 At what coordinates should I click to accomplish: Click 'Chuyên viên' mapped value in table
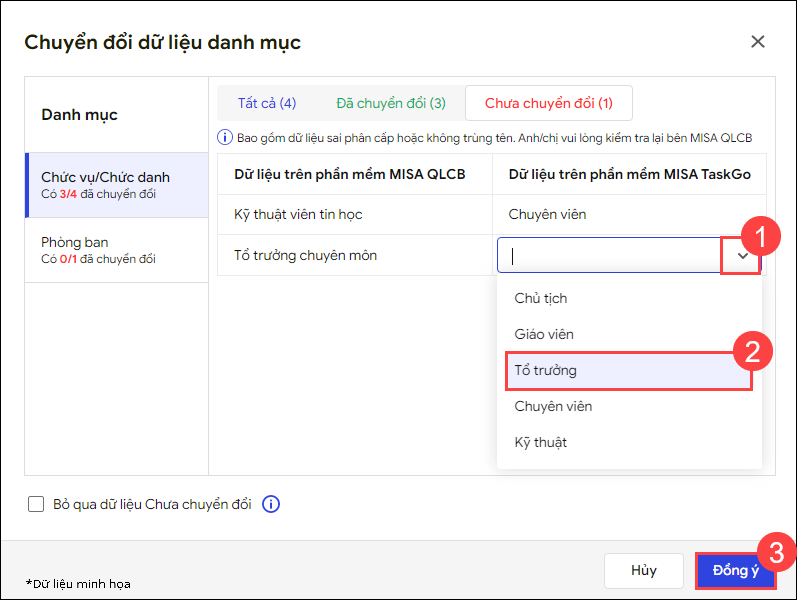[x=547, y=214]
